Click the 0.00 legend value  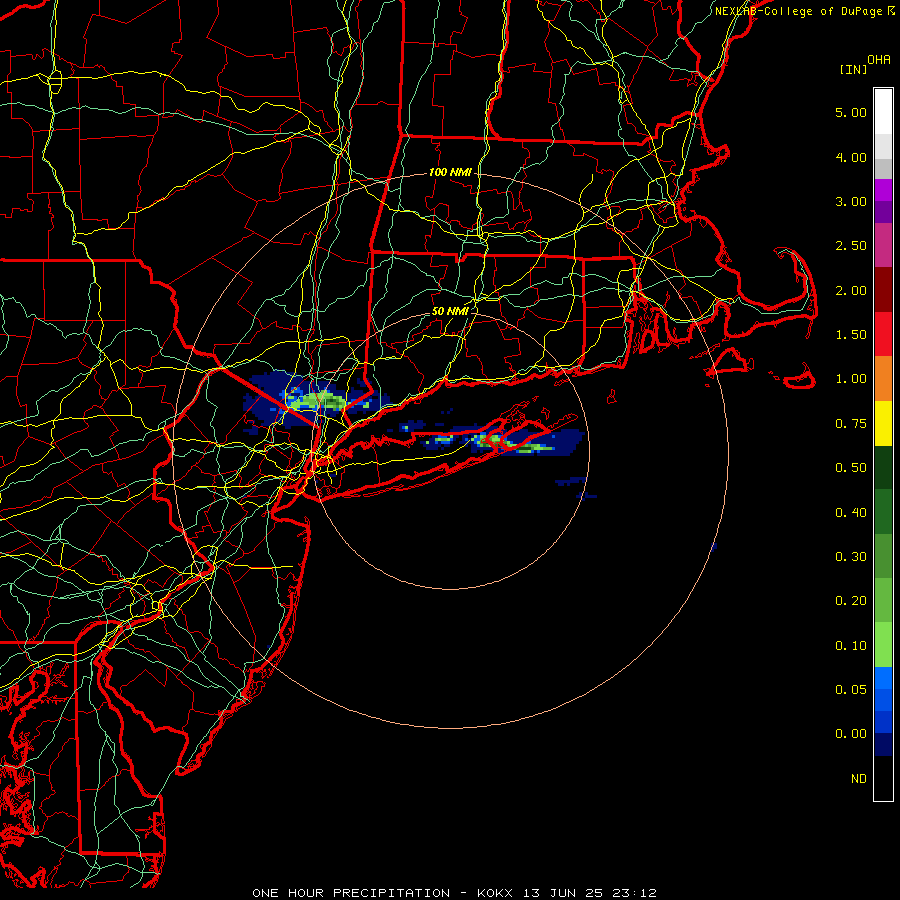[x=851, y=734]
